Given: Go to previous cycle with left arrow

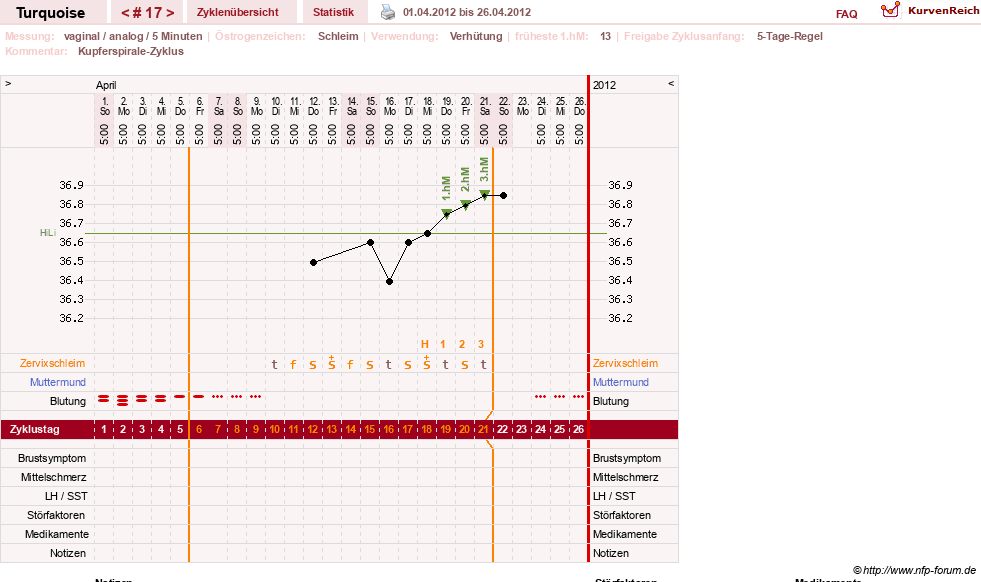Looking at the screenshot, I should [x=125, y=13].
